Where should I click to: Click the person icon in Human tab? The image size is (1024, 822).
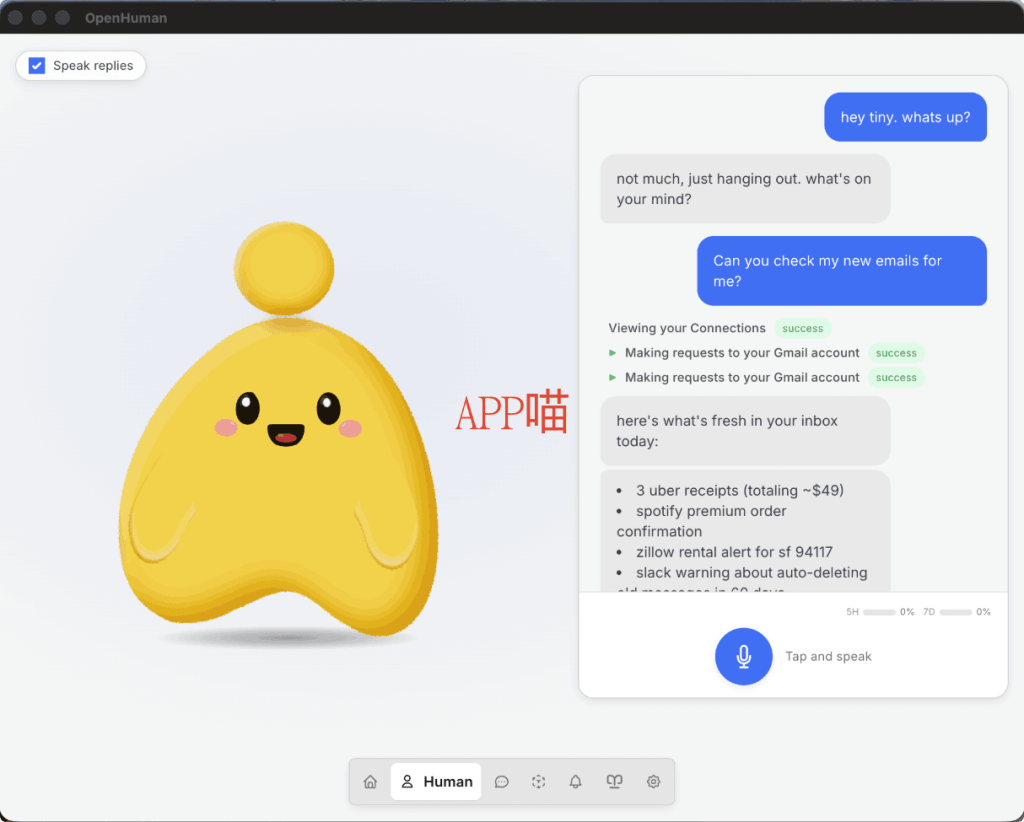(x=407, y=782)
